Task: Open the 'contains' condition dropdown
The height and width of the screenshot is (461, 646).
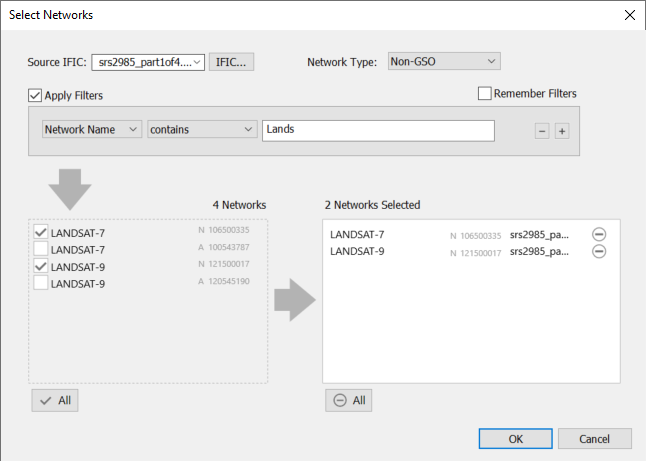Action: pyautogui.click(x=201, y=130)
